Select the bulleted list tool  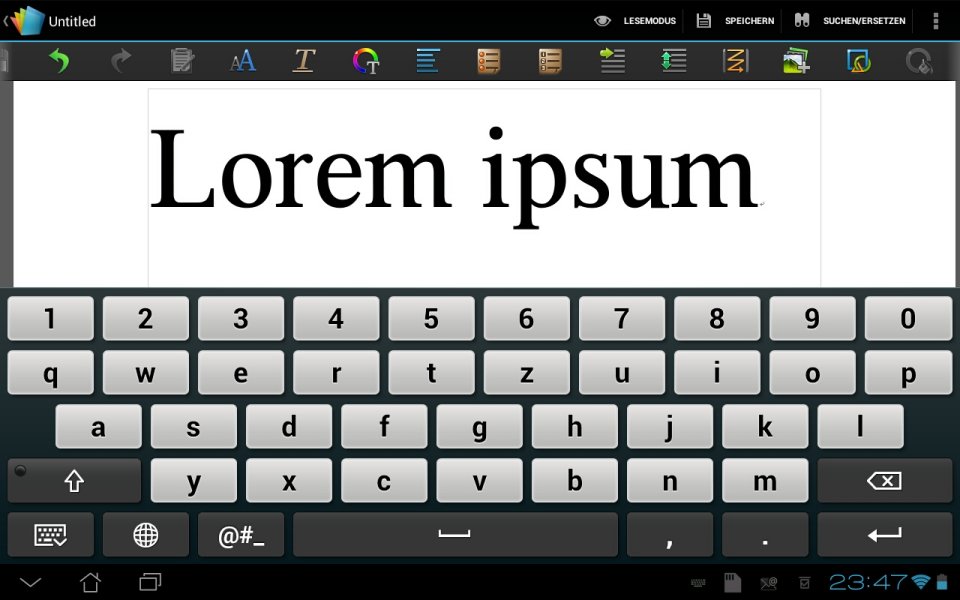point(489,61)
